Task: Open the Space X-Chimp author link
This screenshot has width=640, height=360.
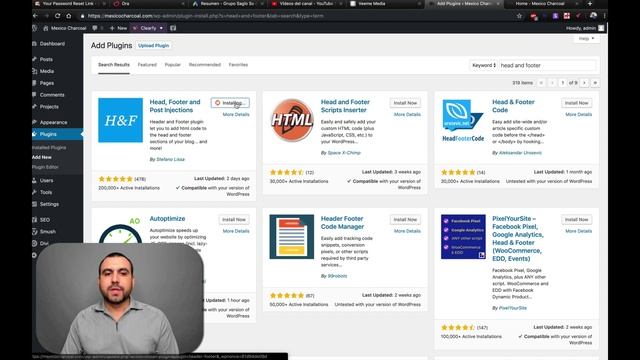Action: (344, 153)
